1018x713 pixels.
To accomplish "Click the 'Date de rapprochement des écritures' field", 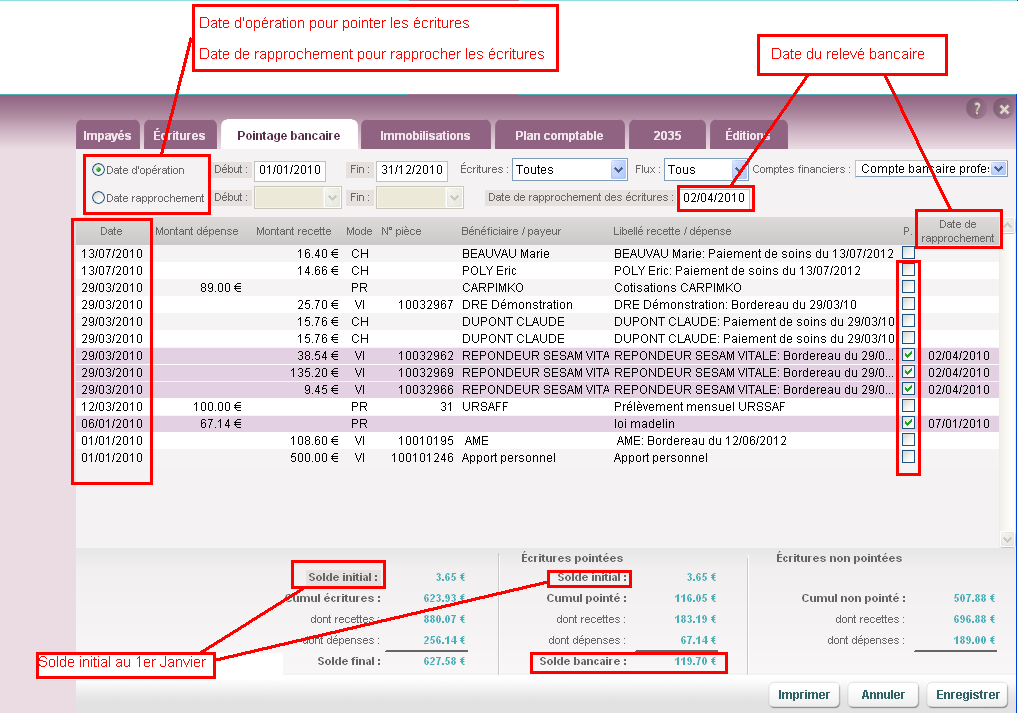I will pyautogui.click(x=714, y=198).
